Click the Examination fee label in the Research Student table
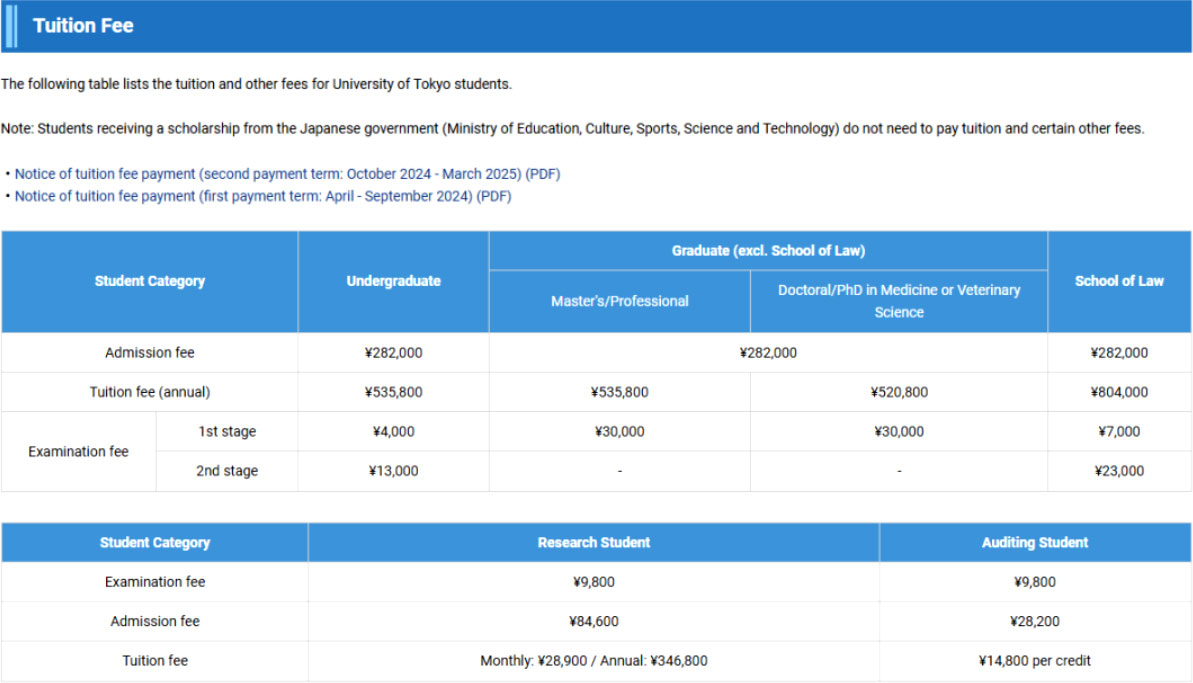The image size is (1193, 683). 154,583
